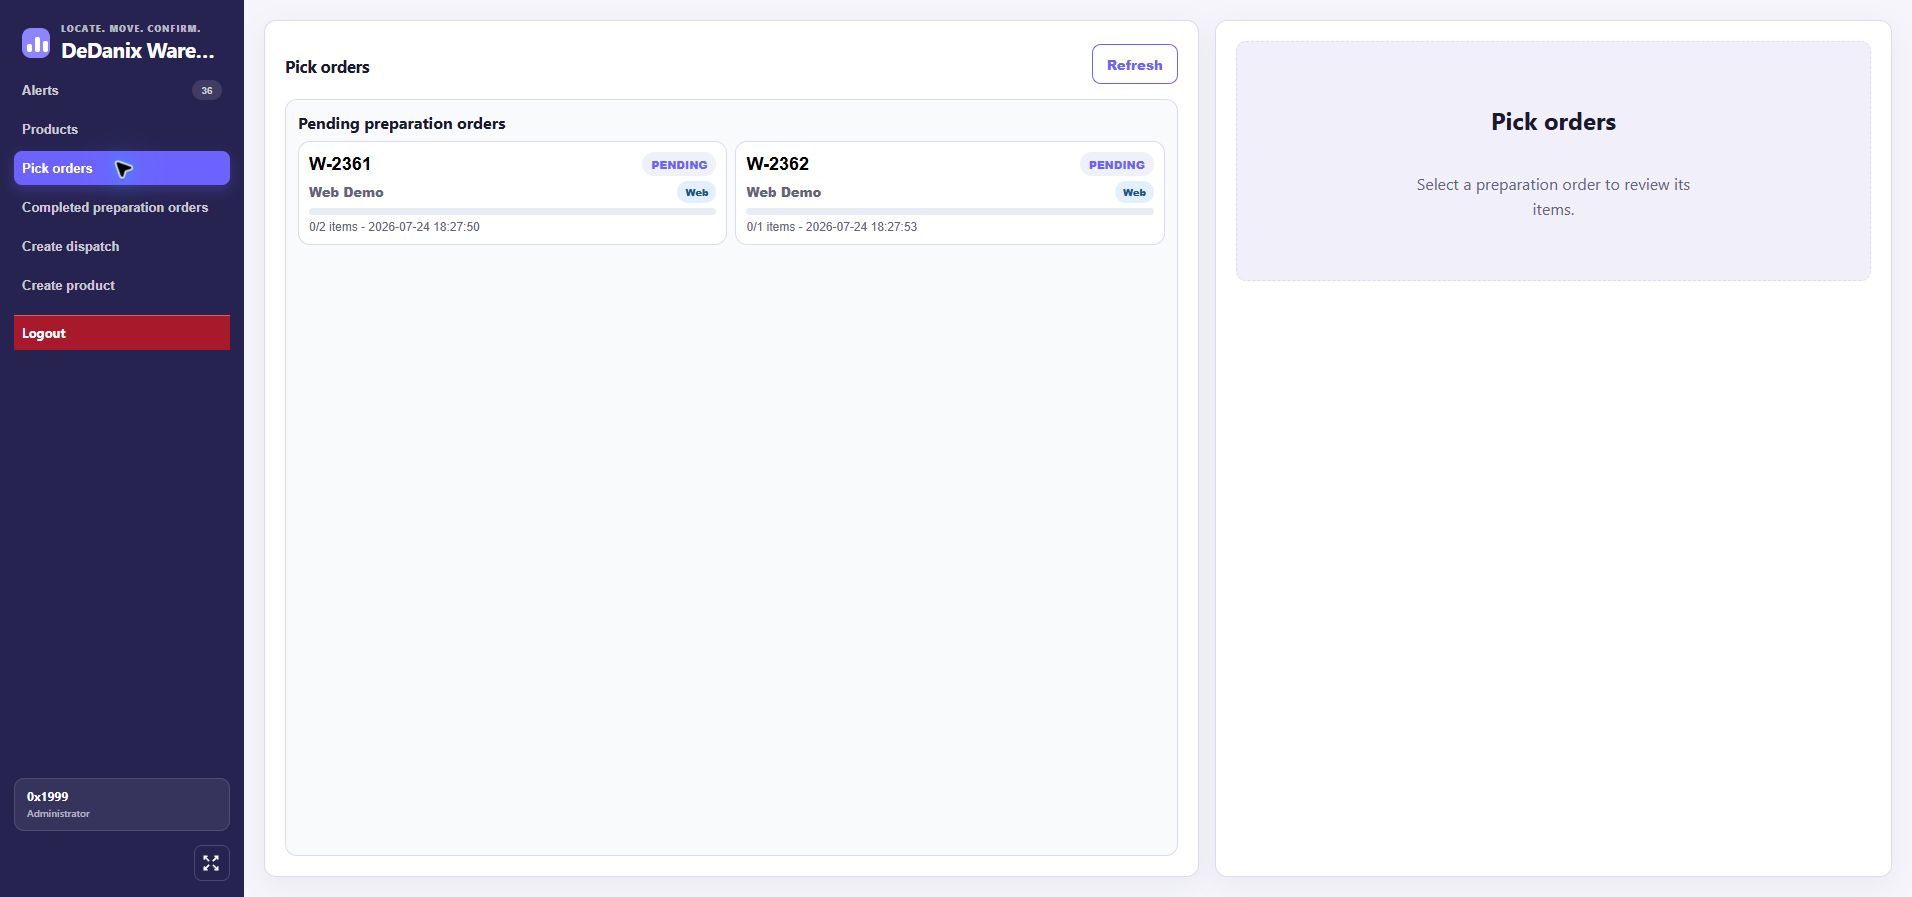Click Web Demo under W-2362
The width and height of the screenshot is (1912, 897).
[x=783, y=192]
